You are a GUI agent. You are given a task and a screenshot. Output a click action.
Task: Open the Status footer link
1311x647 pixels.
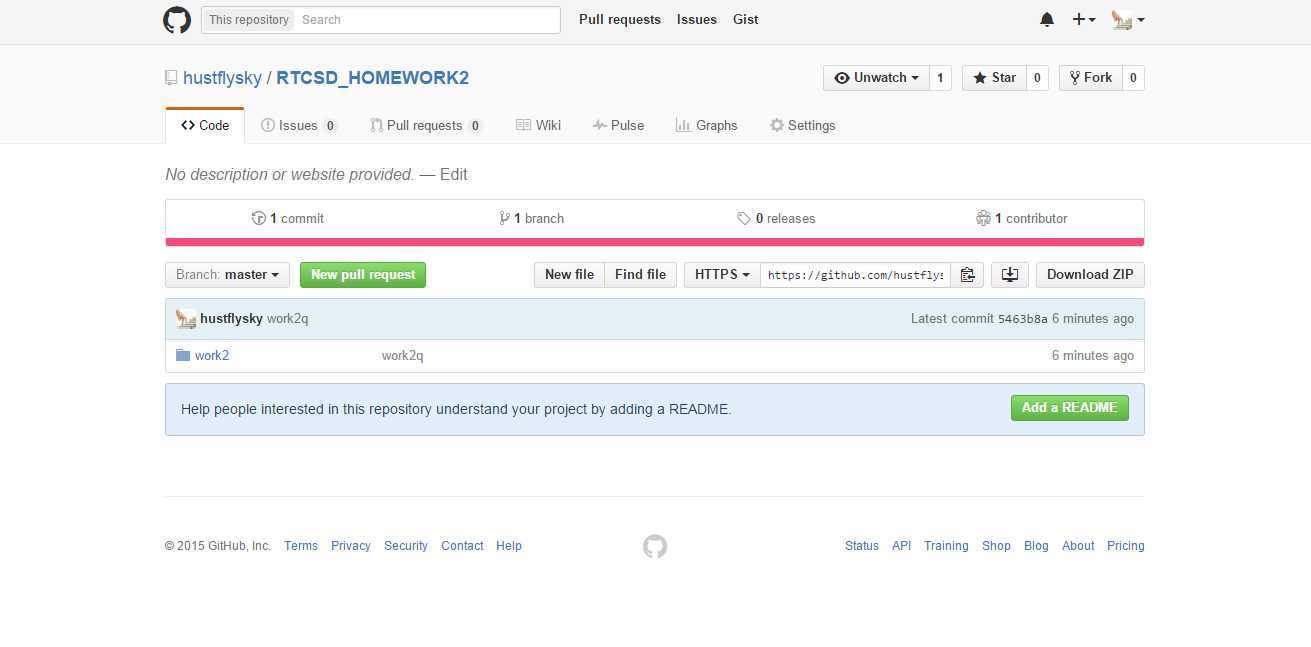(862, 546)
